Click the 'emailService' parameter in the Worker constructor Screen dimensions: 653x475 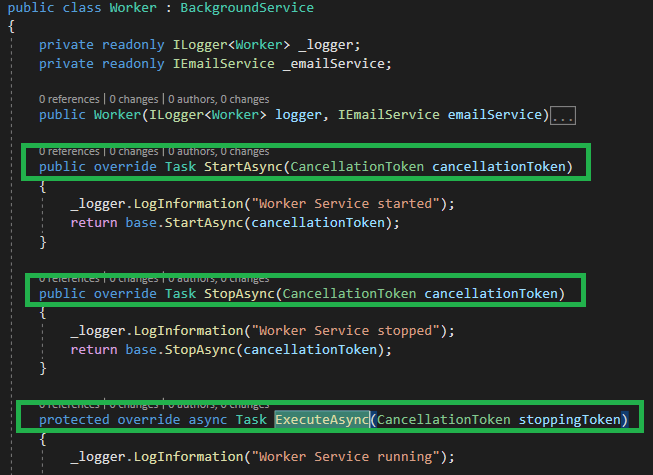tap(495, 114)
